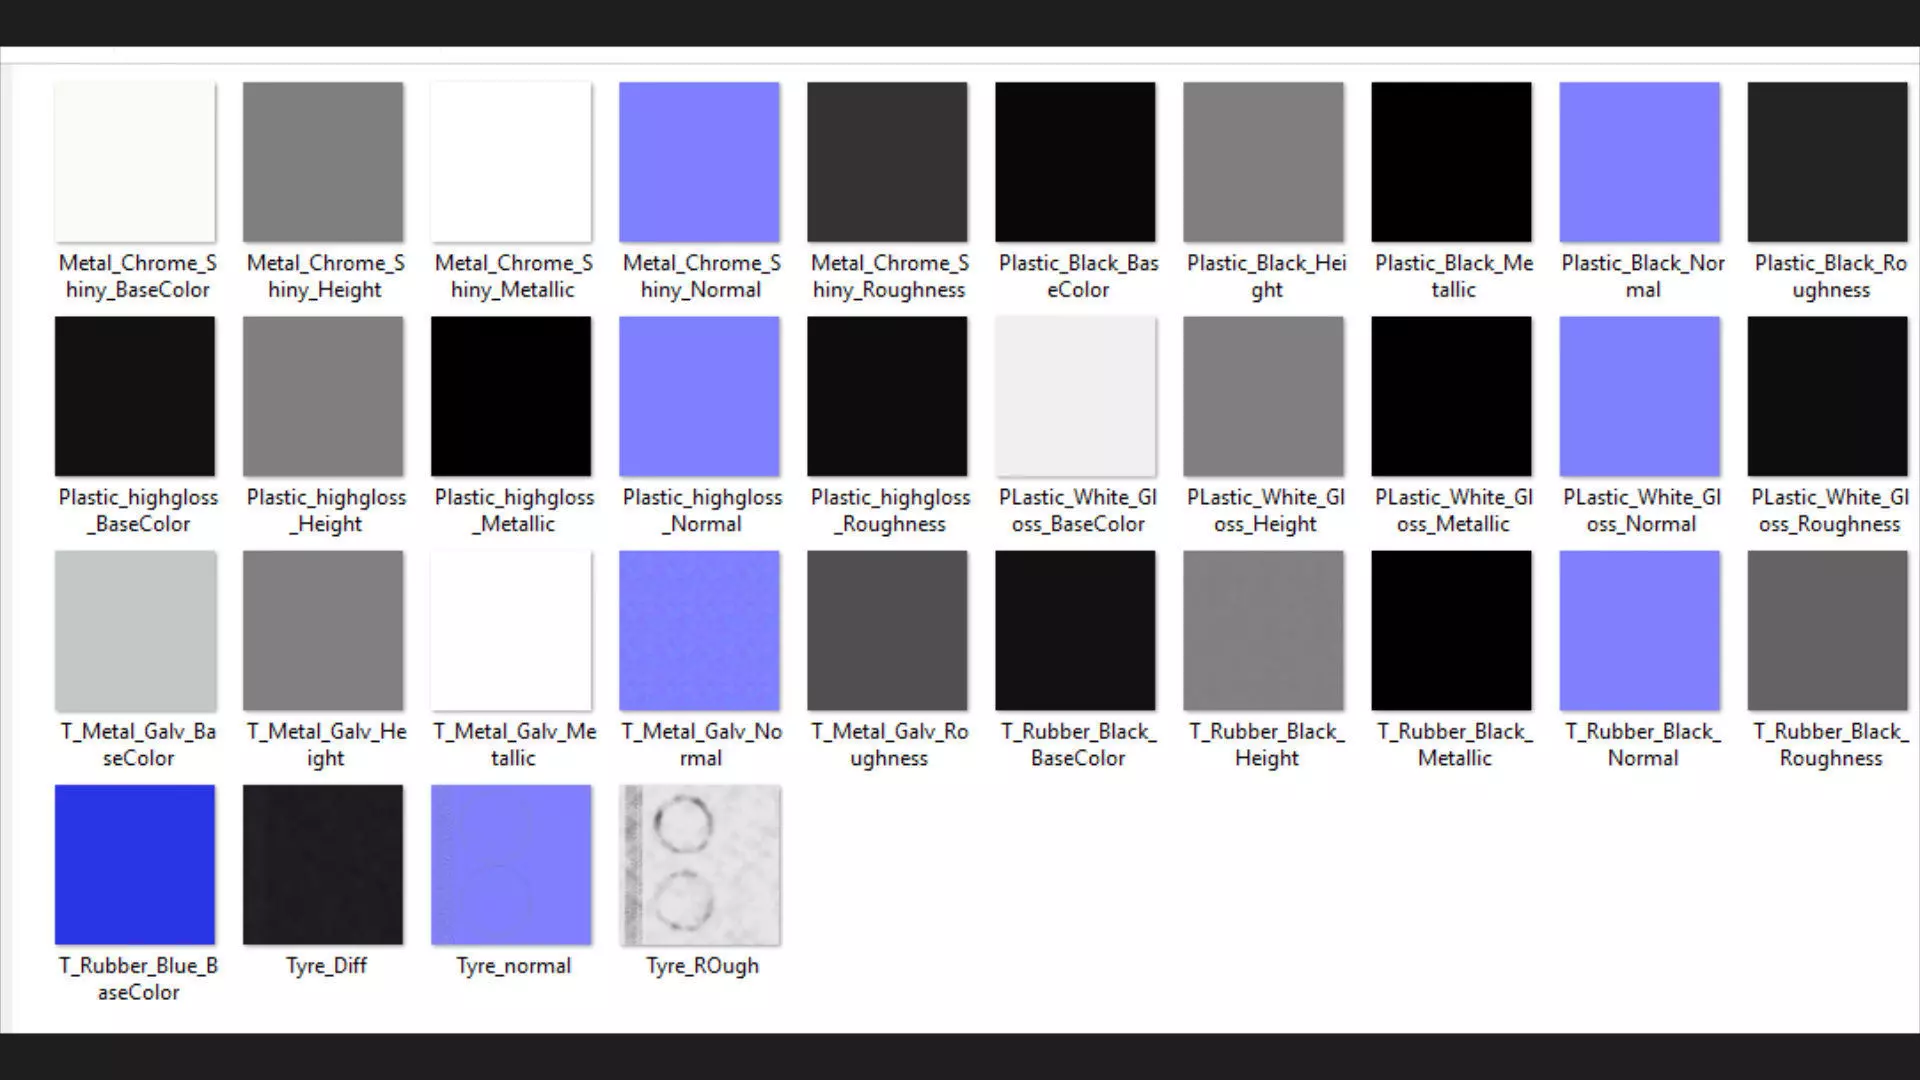The image size is (1920, 1080).
Task: Click T_Rubber_Black_Height thumbnail
Action: coord(1263,630)
